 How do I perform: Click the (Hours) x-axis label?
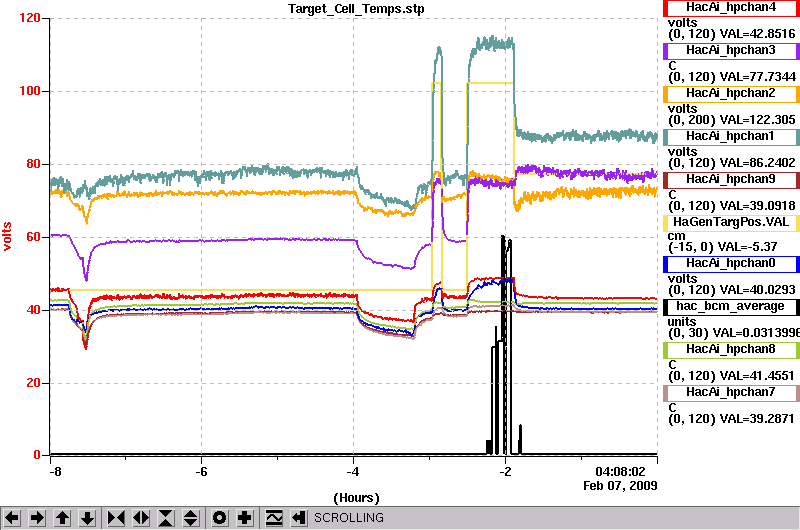point(356,498)
